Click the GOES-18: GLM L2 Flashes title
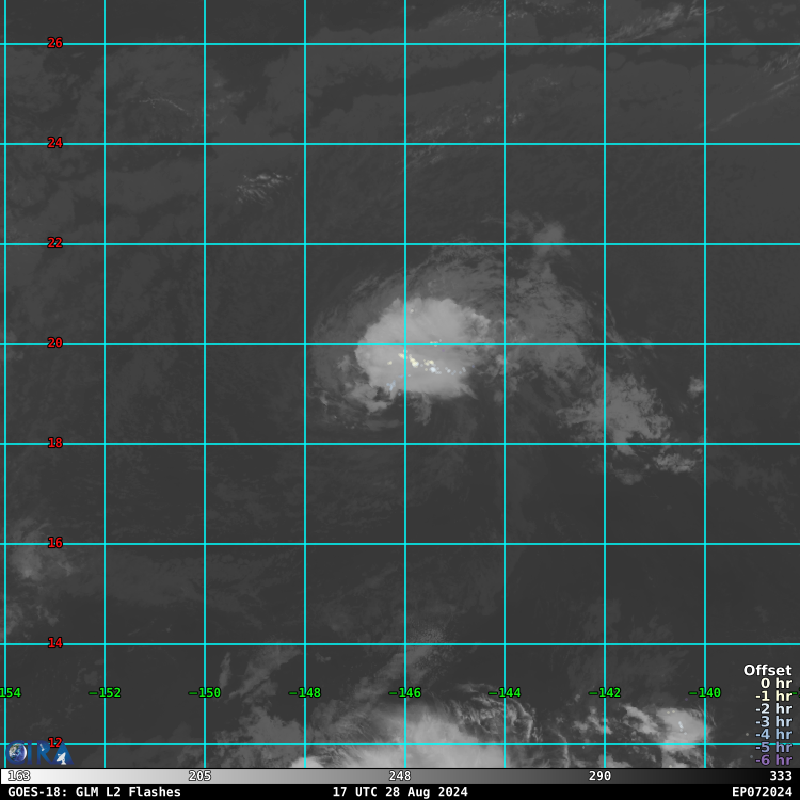The width and height of the screenshot is (800, 800). (x=94, y=792)
